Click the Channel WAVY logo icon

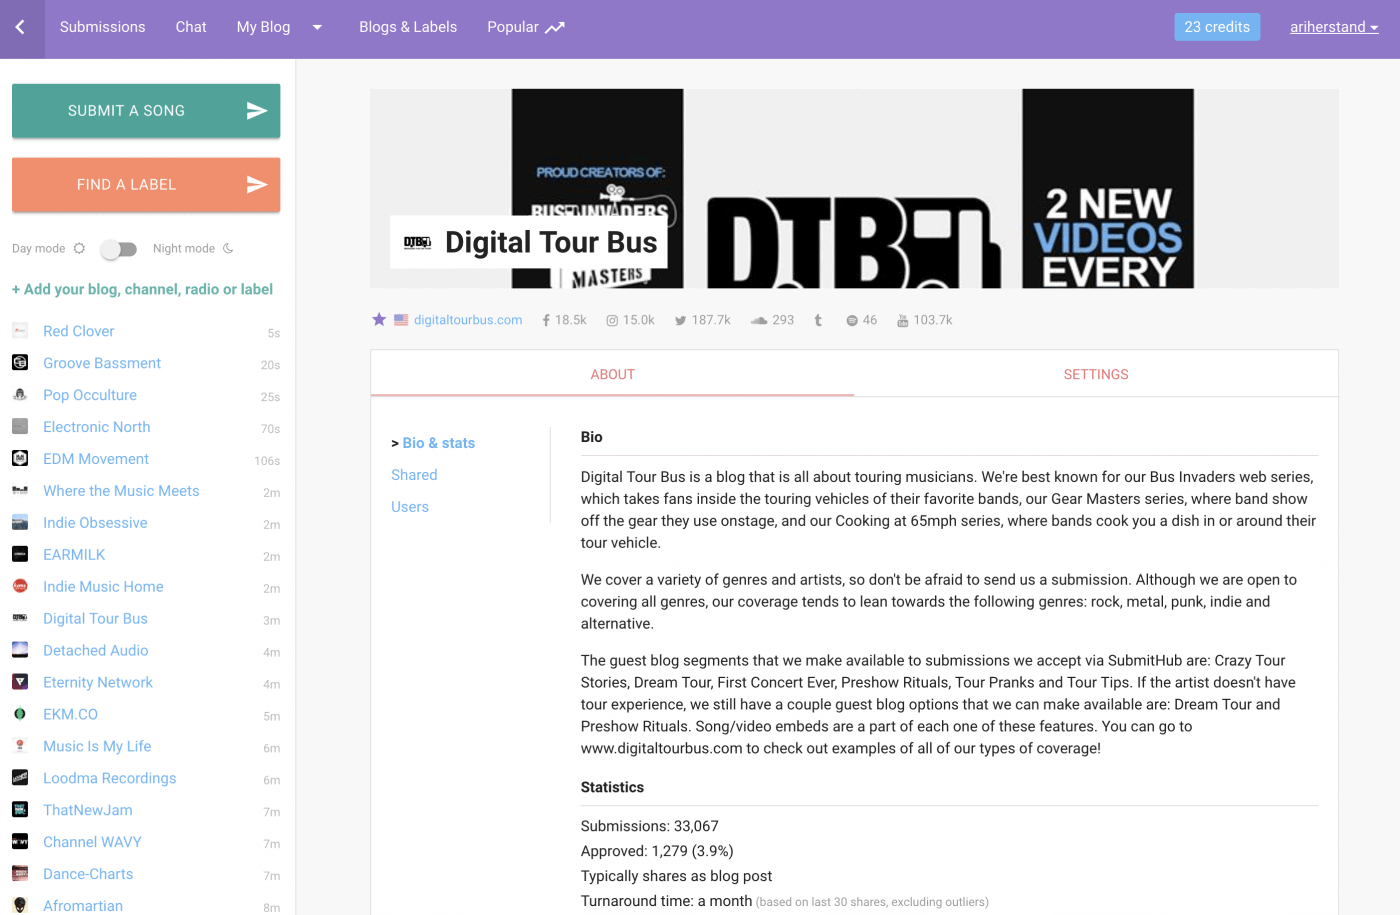point(20,842)
